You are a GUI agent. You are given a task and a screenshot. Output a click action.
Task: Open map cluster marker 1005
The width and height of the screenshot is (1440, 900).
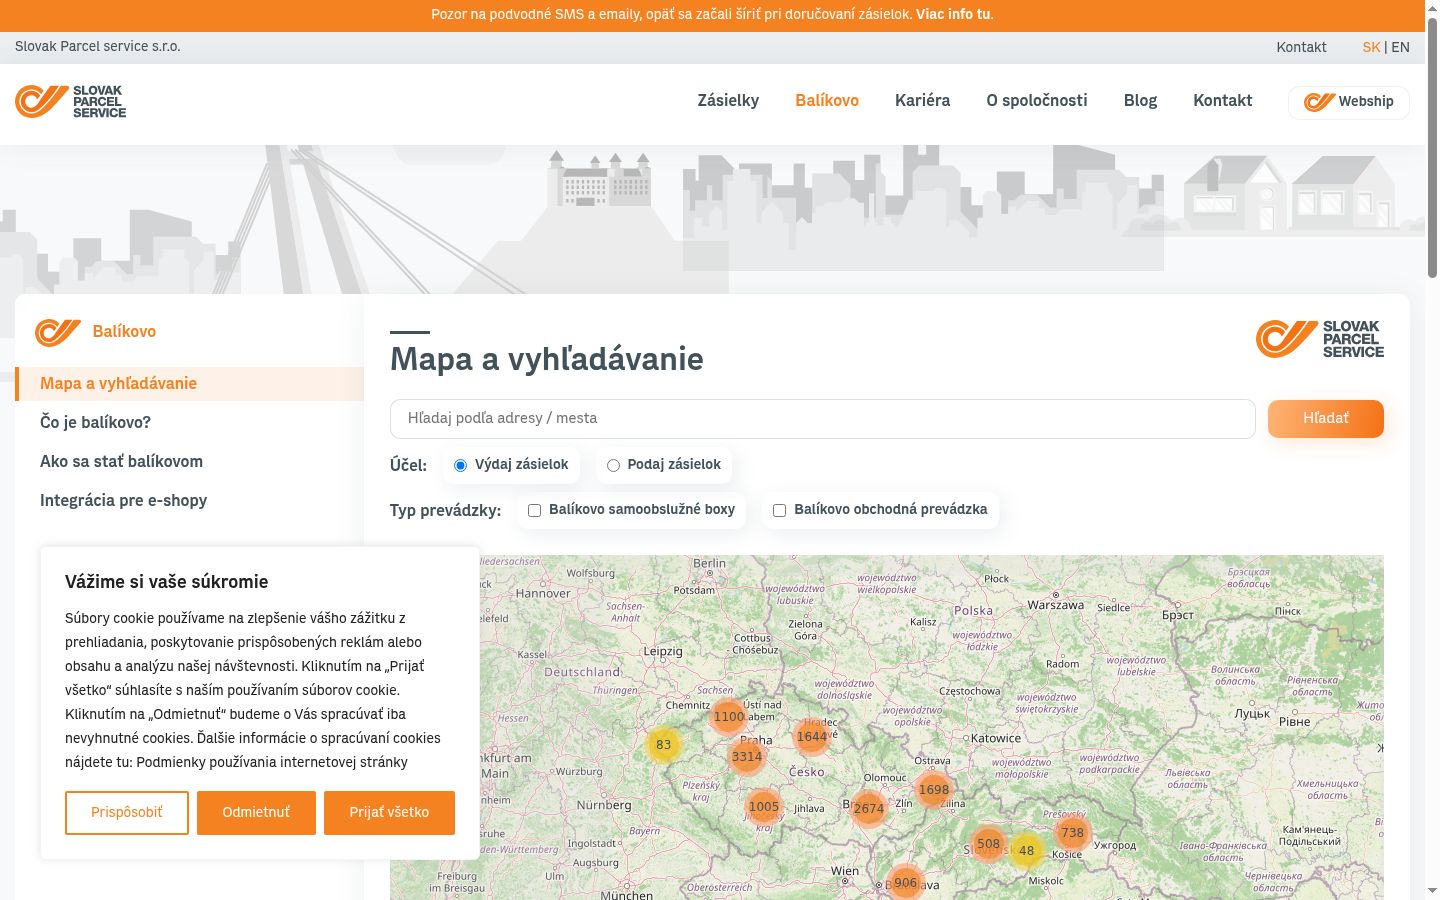[764, 807]
